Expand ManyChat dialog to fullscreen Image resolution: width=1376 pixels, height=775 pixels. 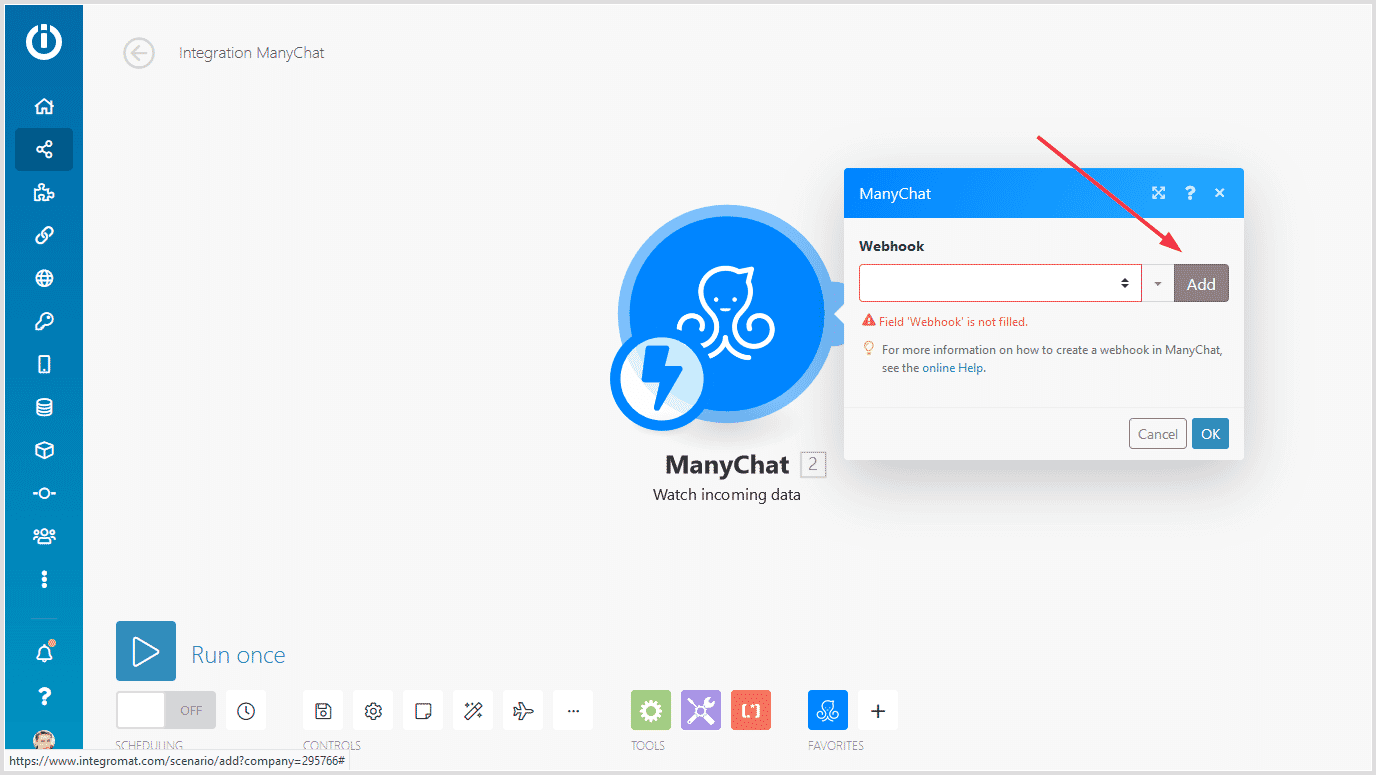pyautogui.click(x=1158, y=193)
